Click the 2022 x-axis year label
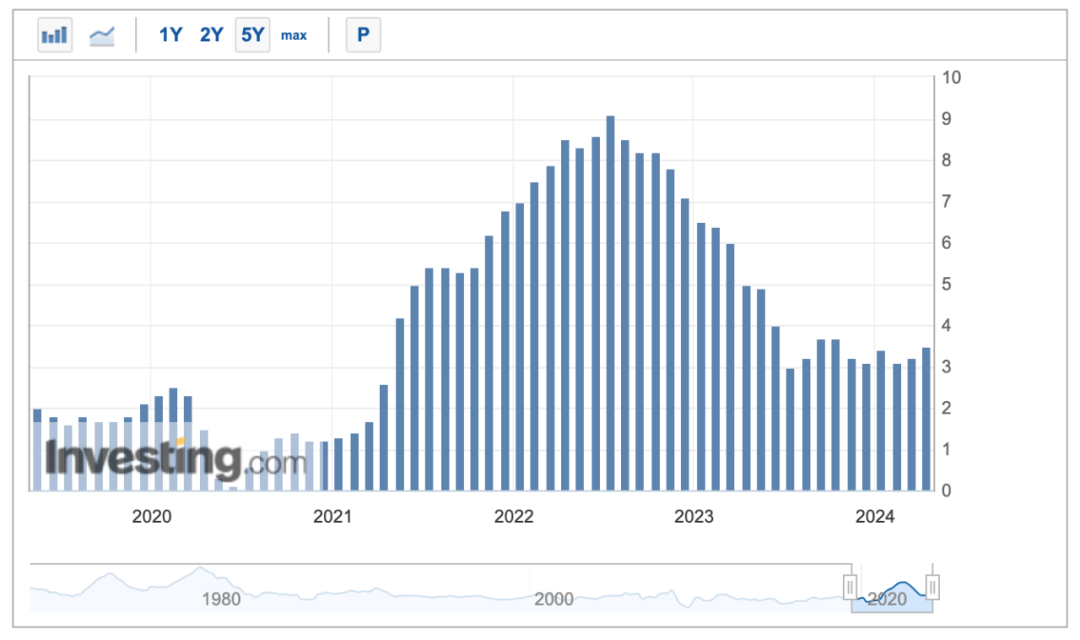1080x640 pixels. click(x=513, y=517)
